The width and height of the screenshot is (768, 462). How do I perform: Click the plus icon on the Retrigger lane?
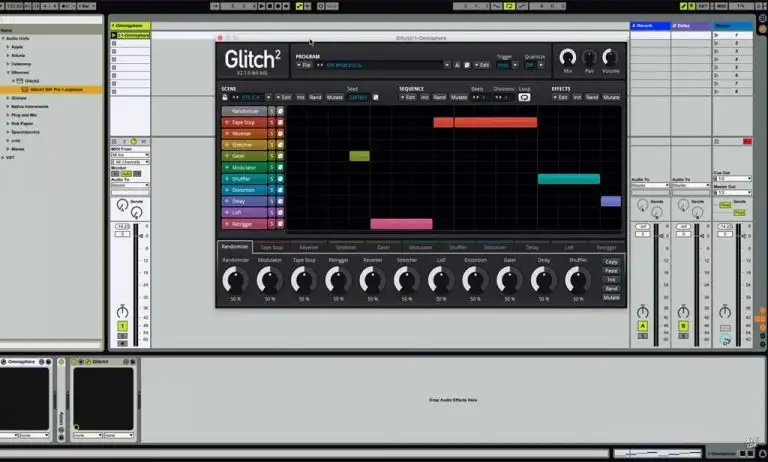227,224
